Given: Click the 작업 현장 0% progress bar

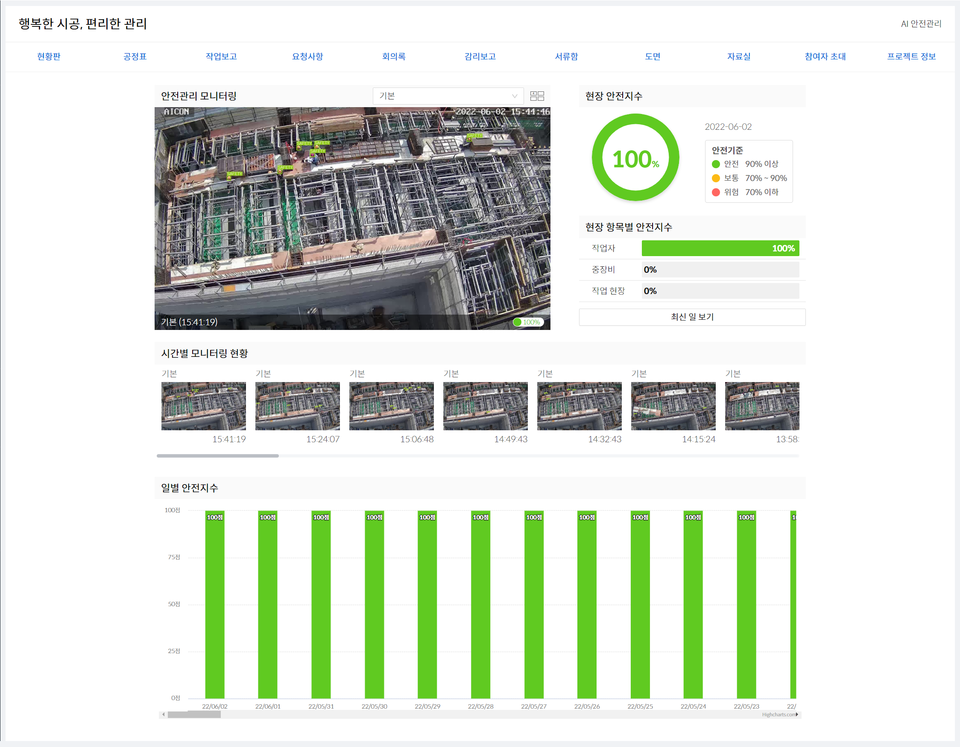Looking at the screenshot, I should [721, 291].
